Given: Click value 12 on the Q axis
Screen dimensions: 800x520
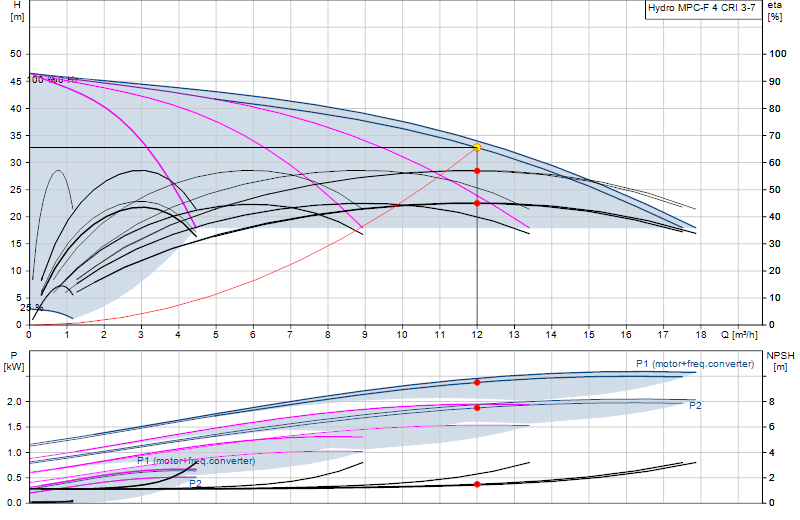Looking at the screenshot, I should (477, 335).
